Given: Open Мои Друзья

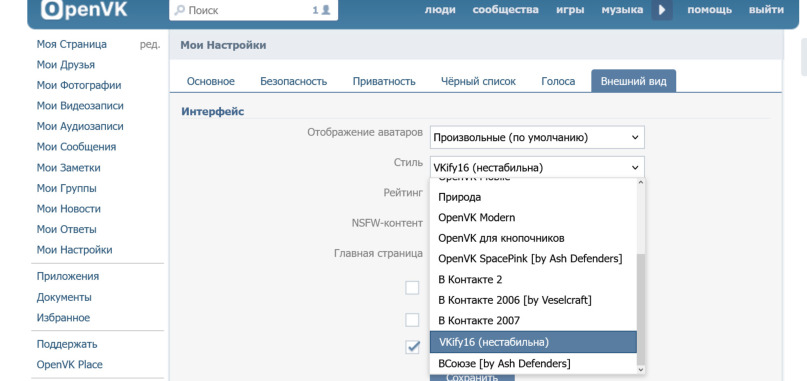Looking at the screenshot, I should (x=65, y=65).
